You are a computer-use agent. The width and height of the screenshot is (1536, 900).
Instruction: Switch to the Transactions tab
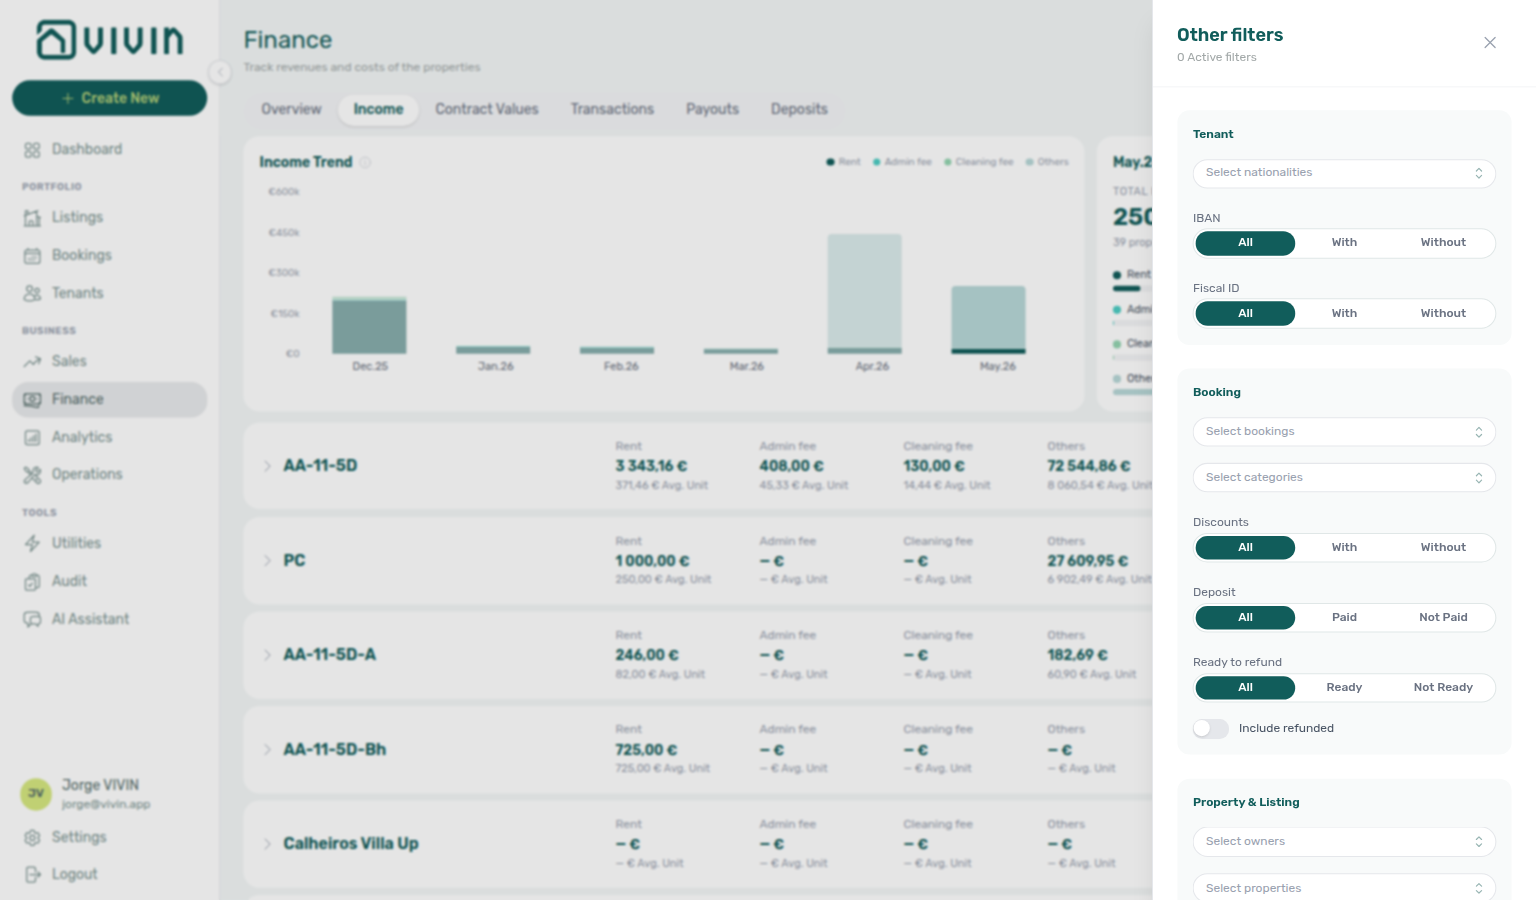pos(612,109)
